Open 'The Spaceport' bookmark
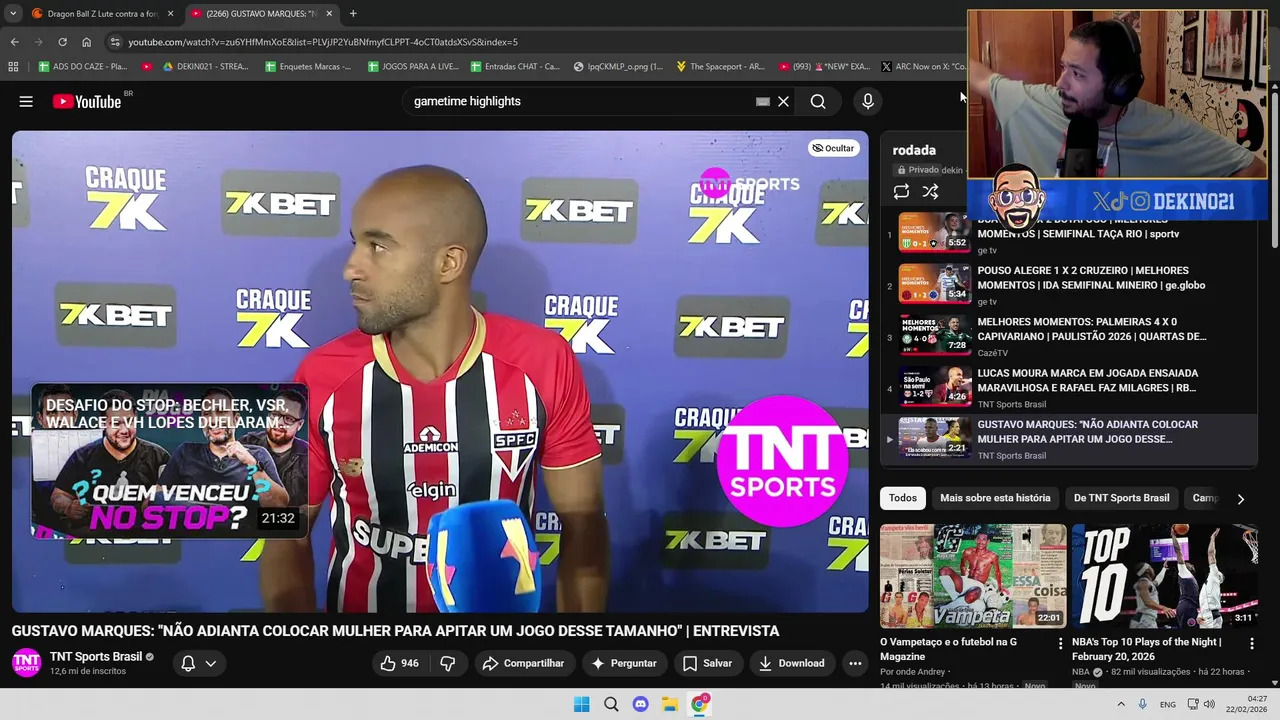 pos(720,67)
